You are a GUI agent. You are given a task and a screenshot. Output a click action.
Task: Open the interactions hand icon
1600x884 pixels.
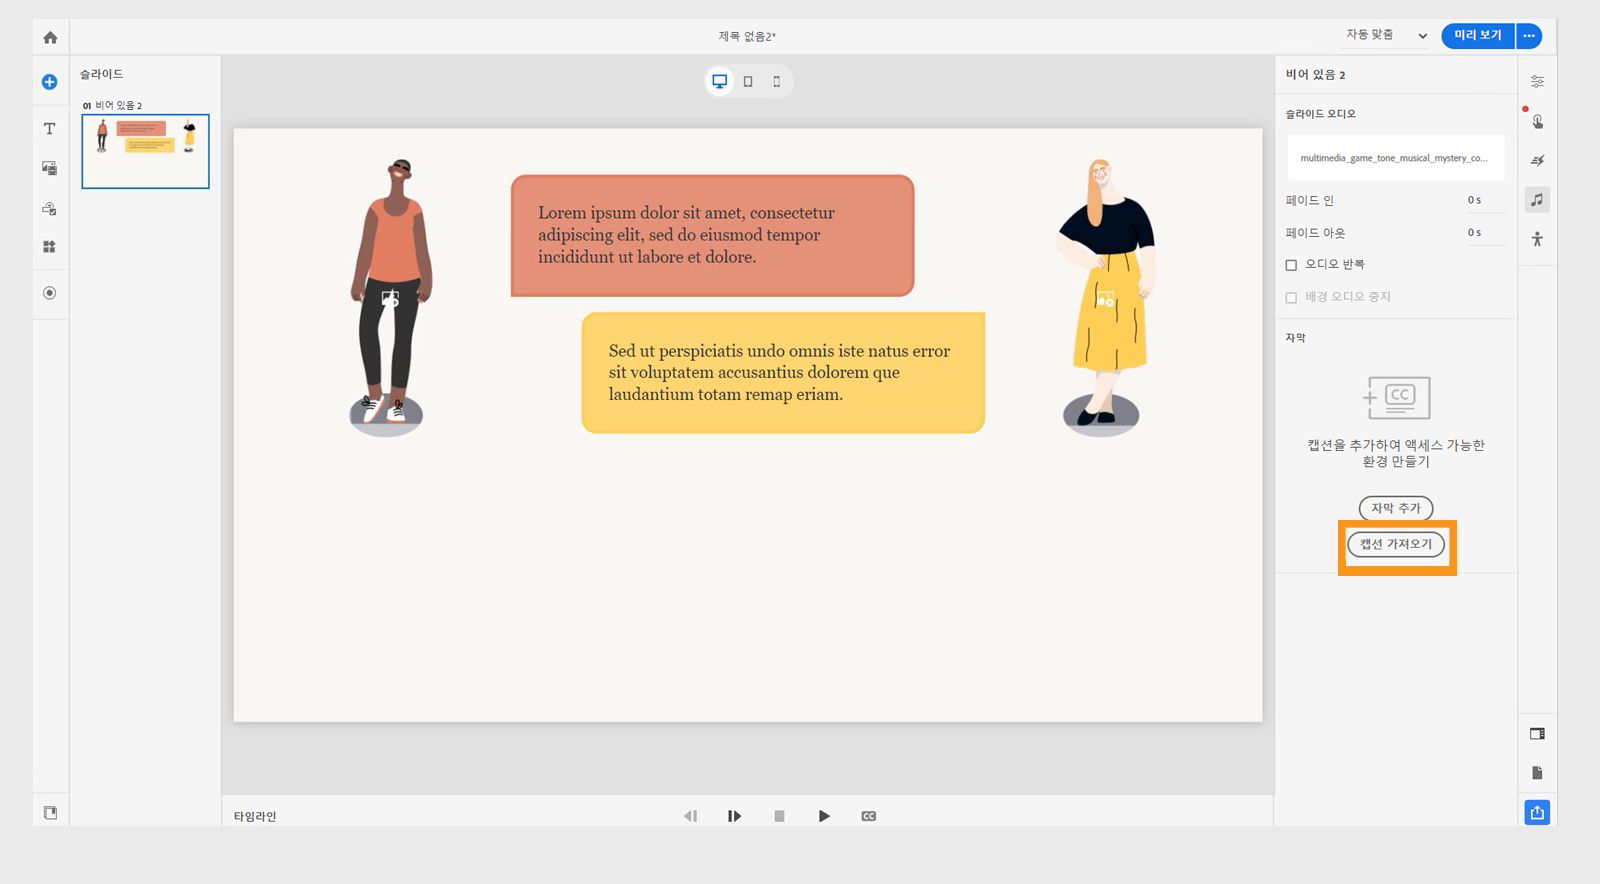1537,121
